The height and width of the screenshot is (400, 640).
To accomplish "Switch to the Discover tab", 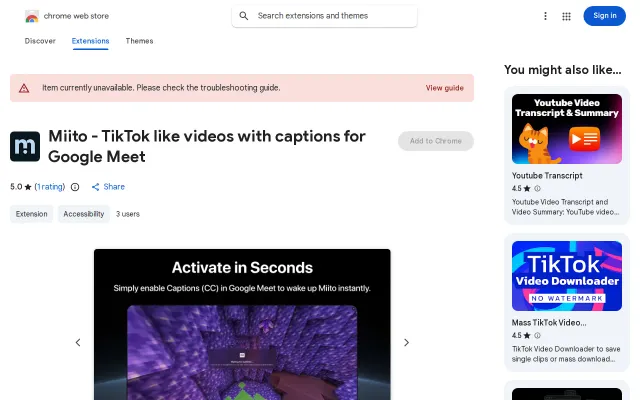I will click(40, 41).
